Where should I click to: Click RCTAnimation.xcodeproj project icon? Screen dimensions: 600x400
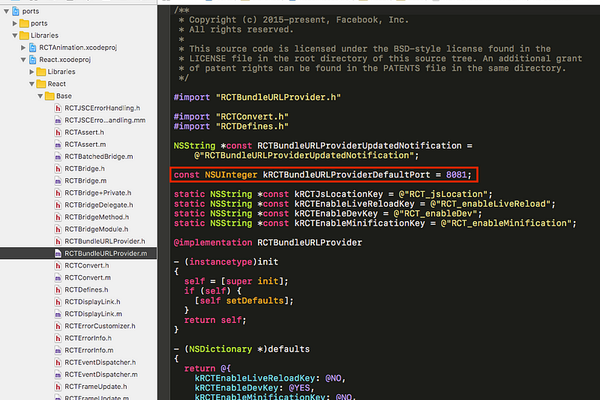(x=33, y=47)
